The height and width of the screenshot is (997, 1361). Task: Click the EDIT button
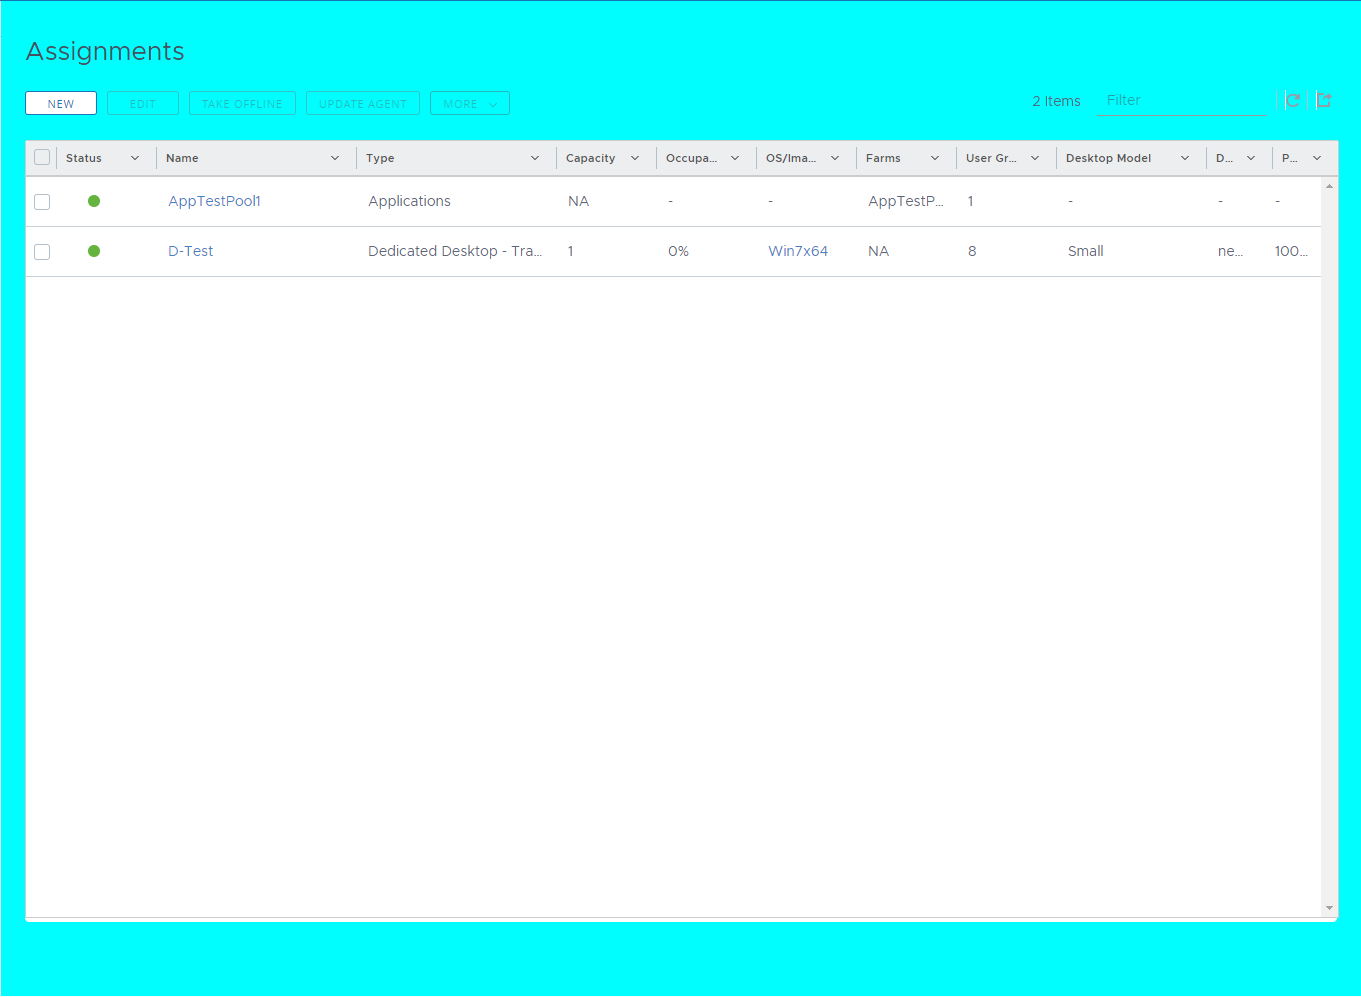coord(143,103)
